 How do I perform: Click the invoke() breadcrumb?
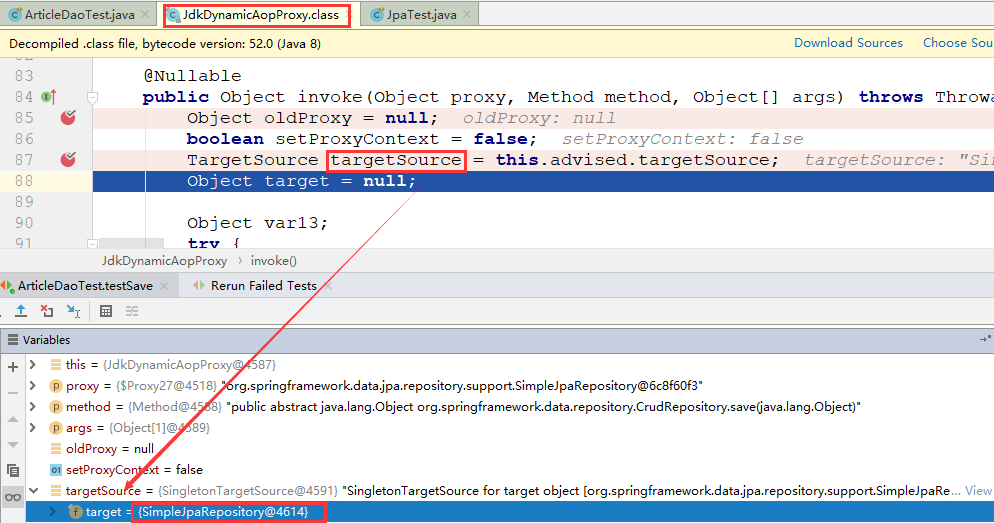[x=274, y=261]
